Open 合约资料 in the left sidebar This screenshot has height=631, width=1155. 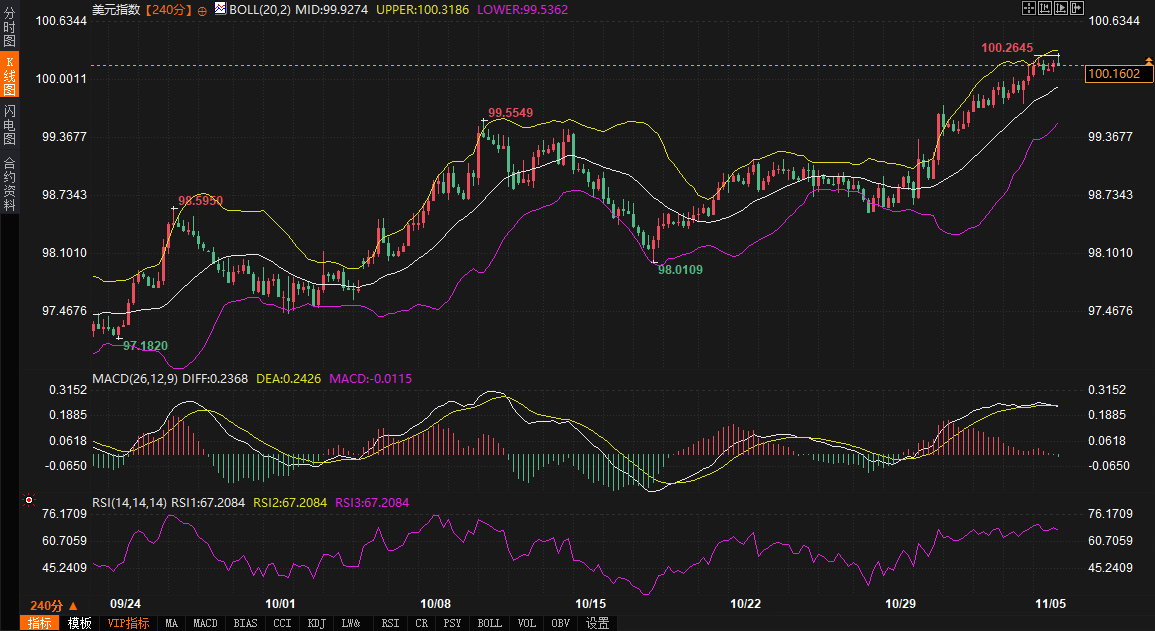(9, 184)
